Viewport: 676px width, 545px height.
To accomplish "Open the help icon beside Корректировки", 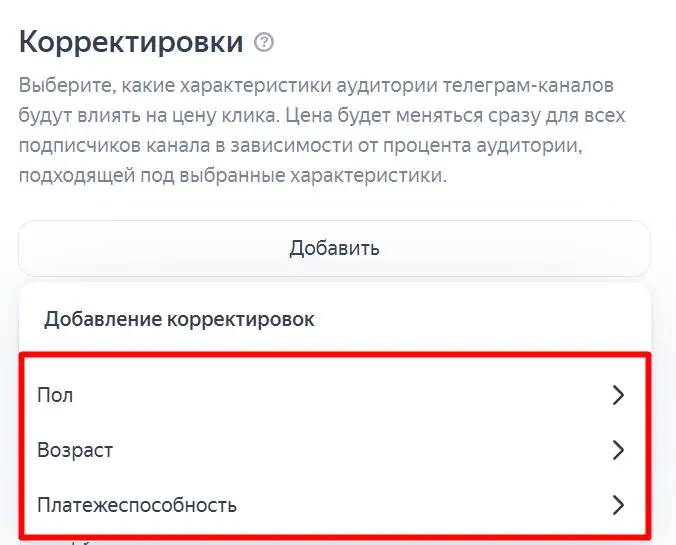I will [264, 43].
